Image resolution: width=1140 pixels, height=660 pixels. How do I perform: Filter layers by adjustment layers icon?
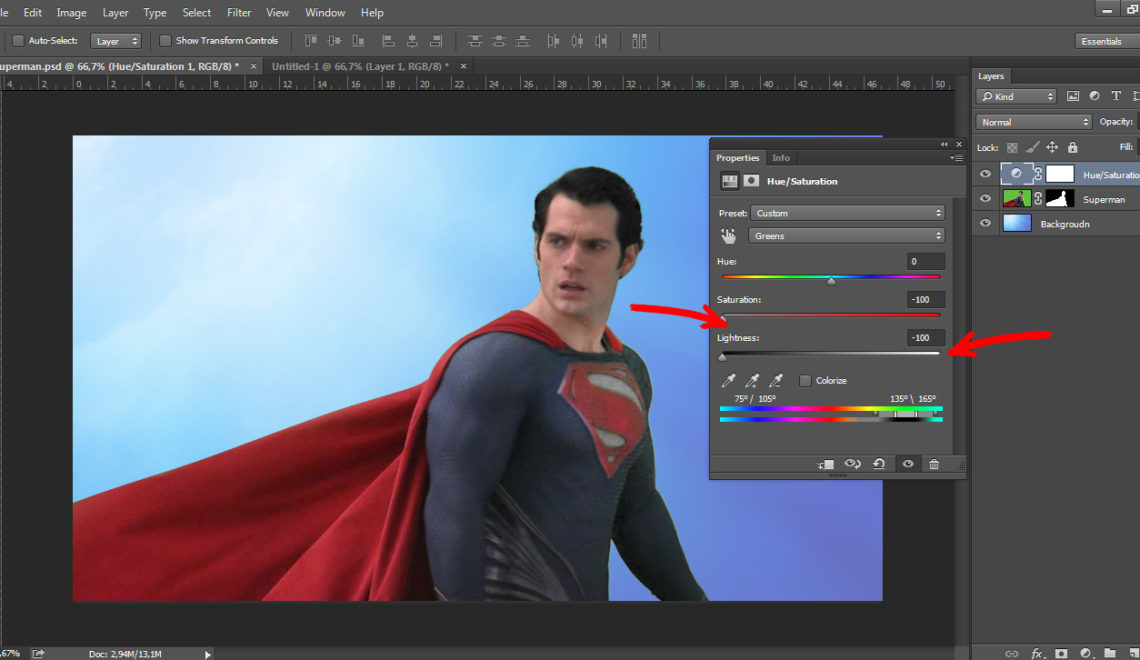[x=1094, y=96]
